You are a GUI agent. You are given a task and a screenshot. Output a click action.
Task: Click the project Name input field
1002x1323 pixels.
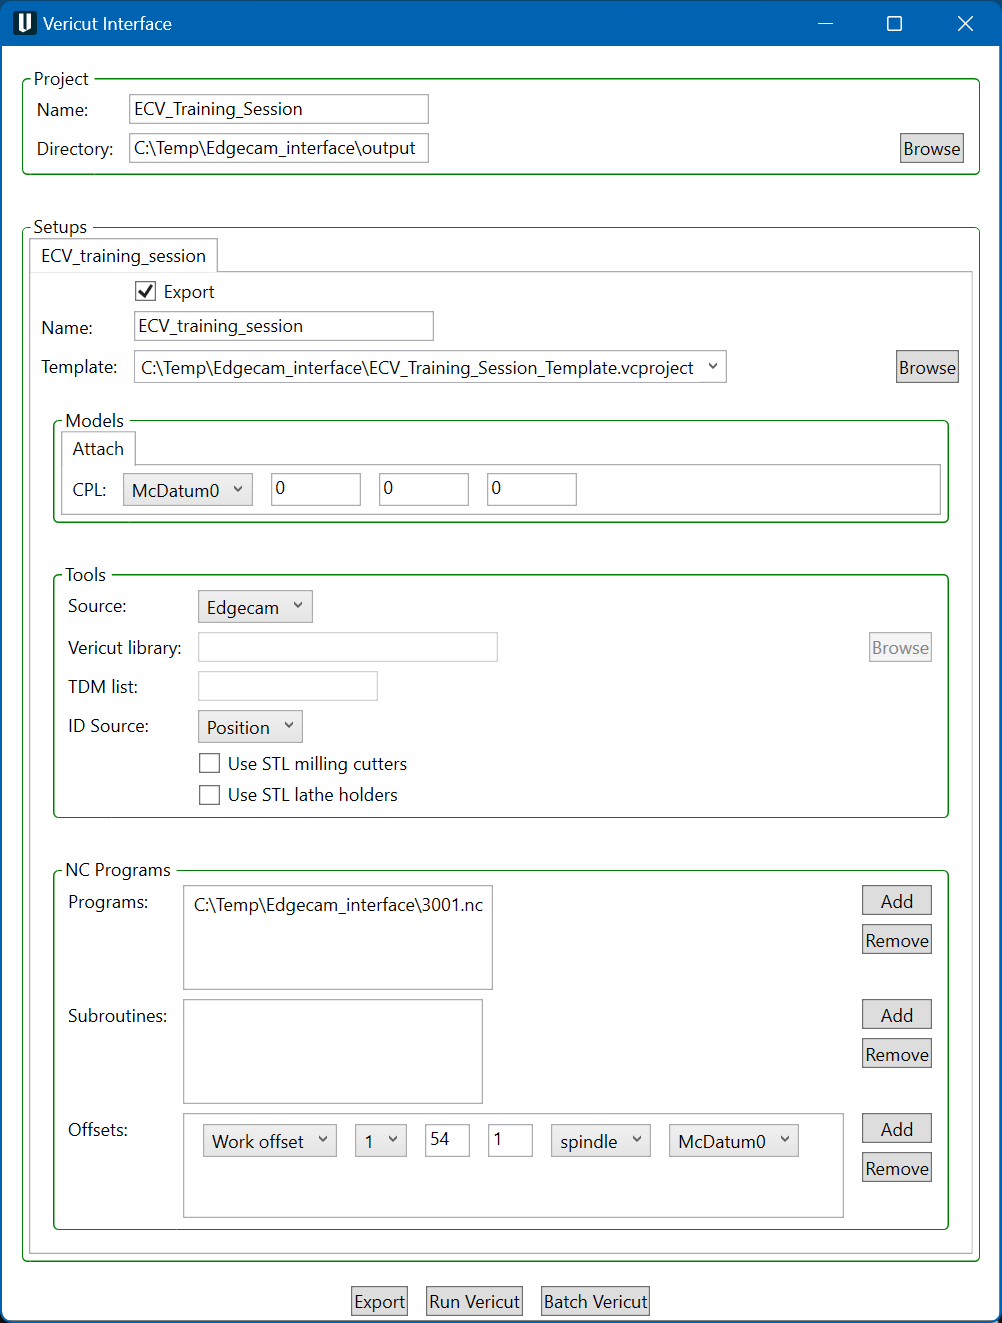coord(279,109)
